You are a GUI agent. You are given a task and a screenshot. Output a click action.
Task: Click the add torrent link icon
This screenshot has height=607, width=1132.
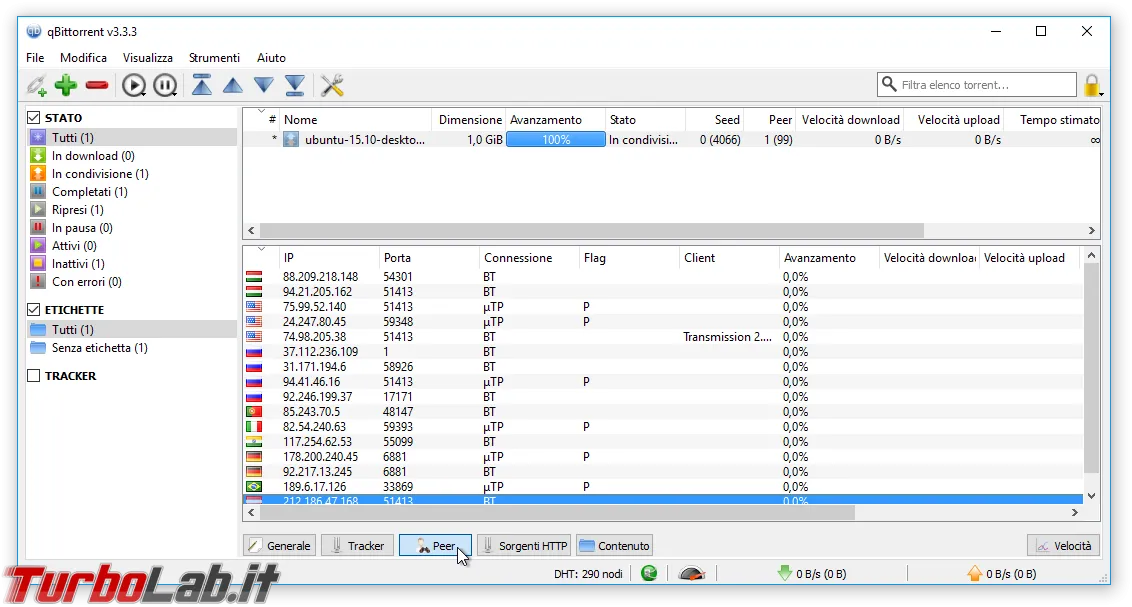pos(37,85)
